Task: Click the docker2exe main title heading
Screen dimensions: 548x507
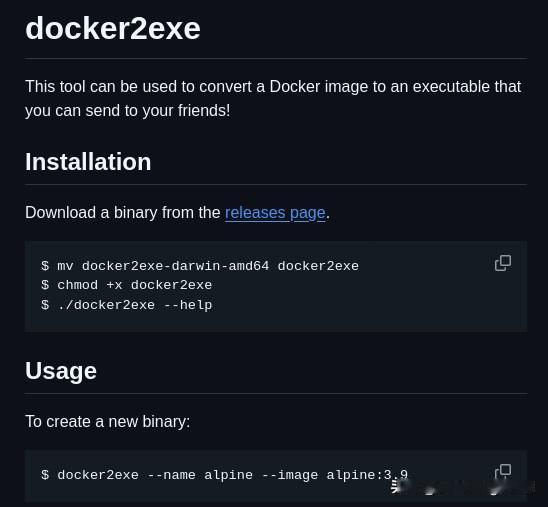Action: click(x=113, y=28)
